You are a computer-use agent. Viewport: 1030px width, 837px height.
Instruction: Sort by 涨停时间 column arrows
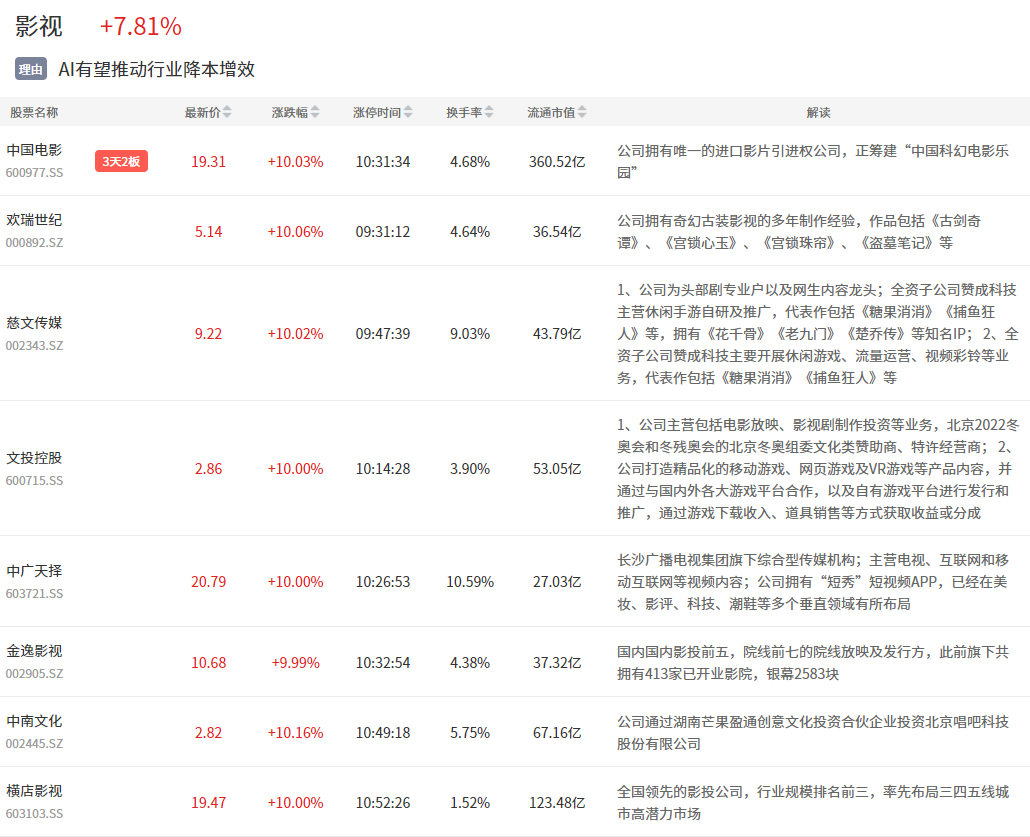click(408, 112)
